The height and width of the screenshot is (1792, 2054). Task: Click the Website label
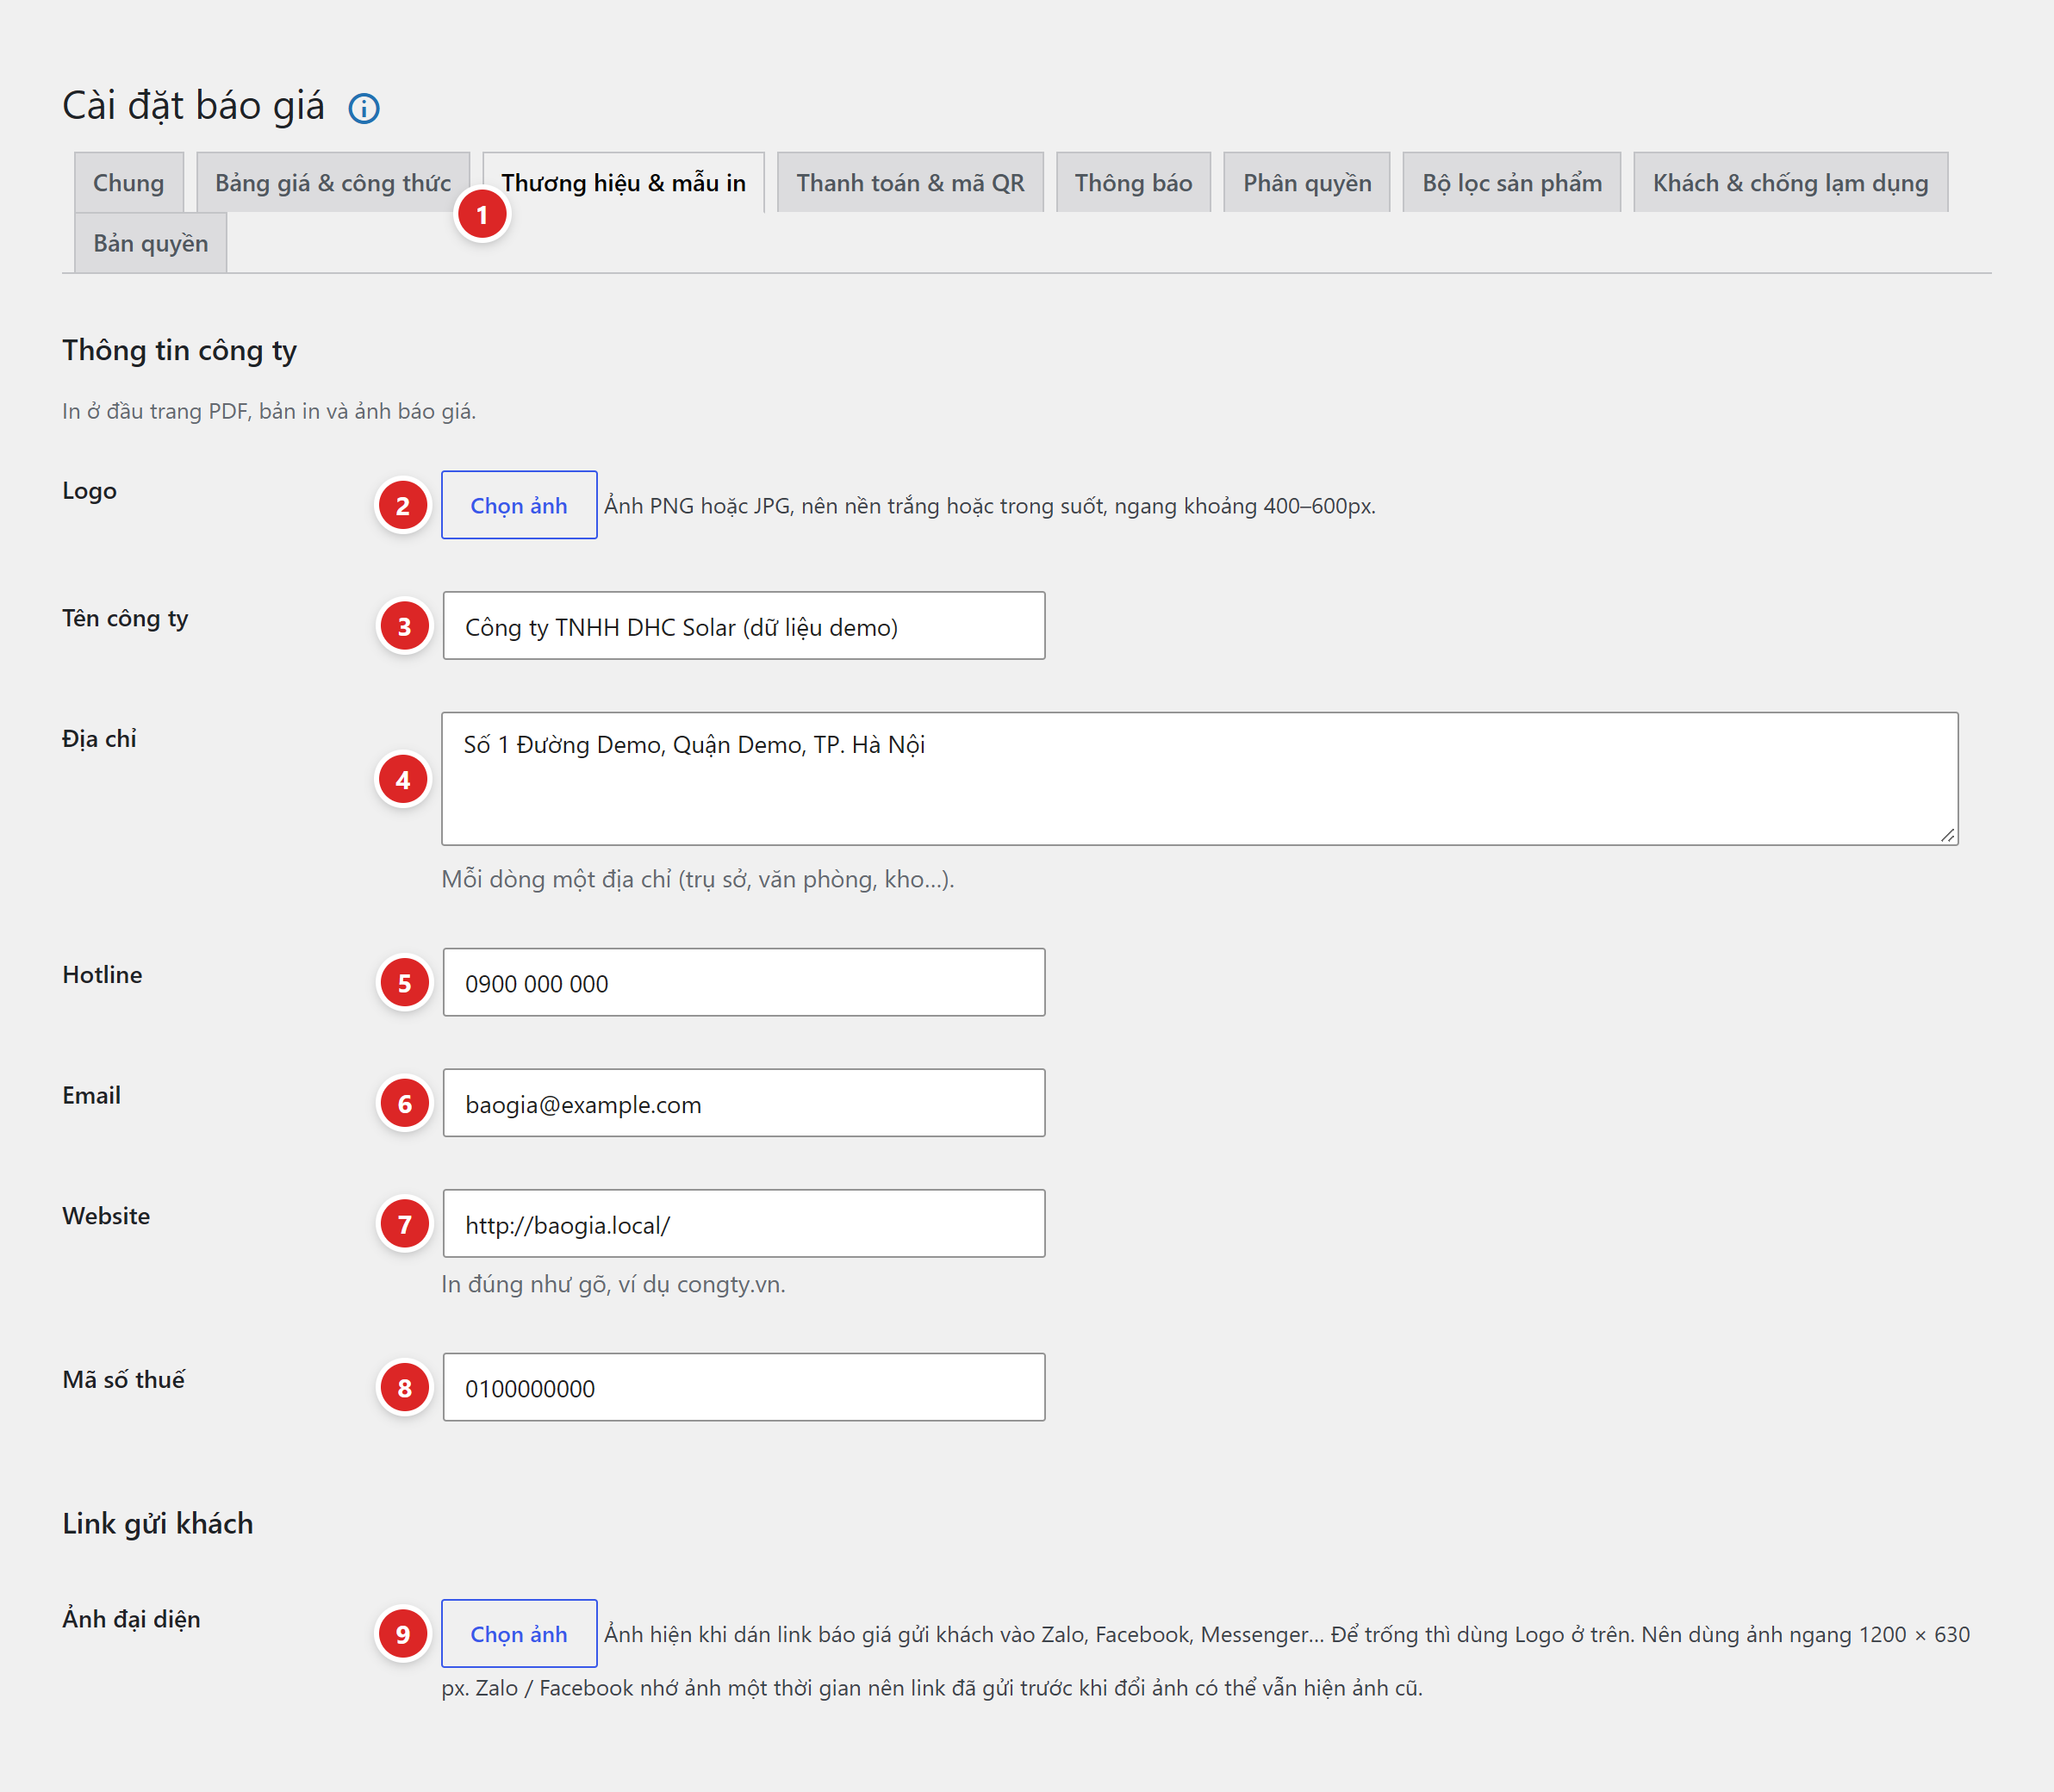[x=106, y=1216]
